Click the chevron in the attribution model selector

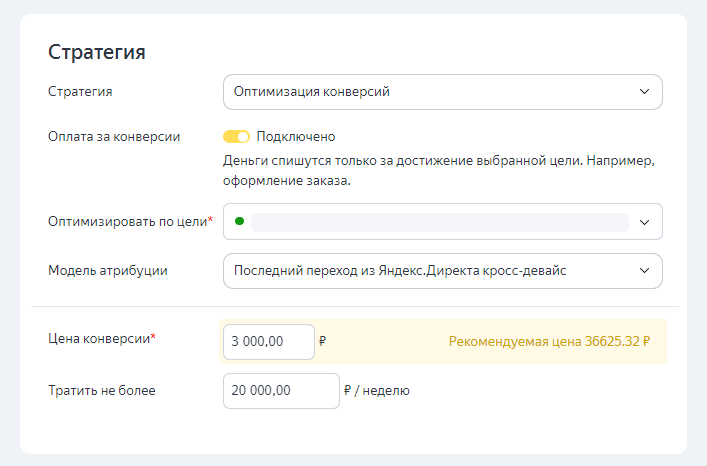pyautogui.click(x=644, y=271)
